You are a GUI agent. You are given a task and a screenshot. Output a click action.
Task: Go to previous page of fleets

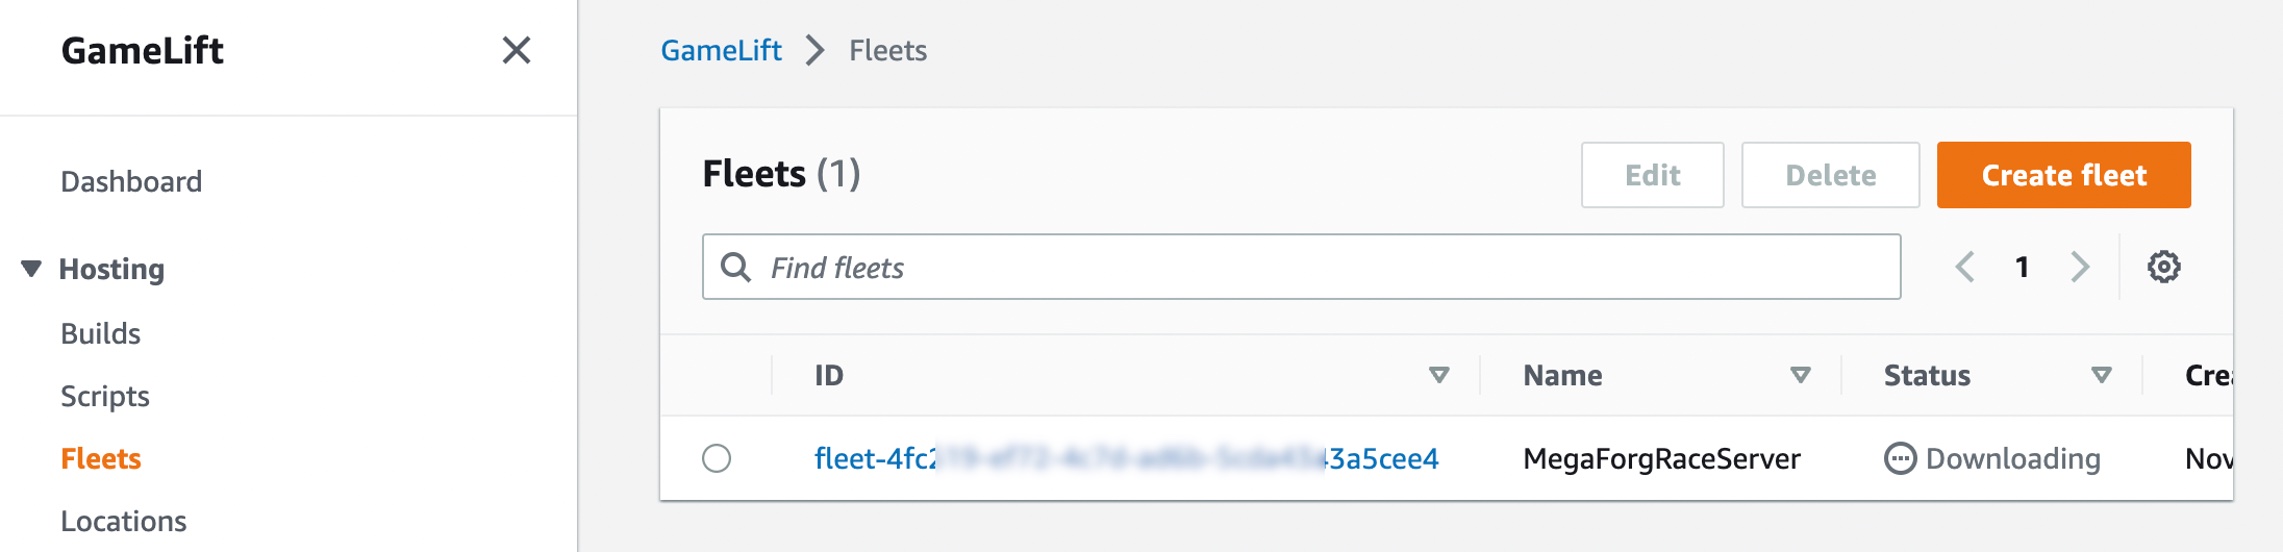[1965, 267]
